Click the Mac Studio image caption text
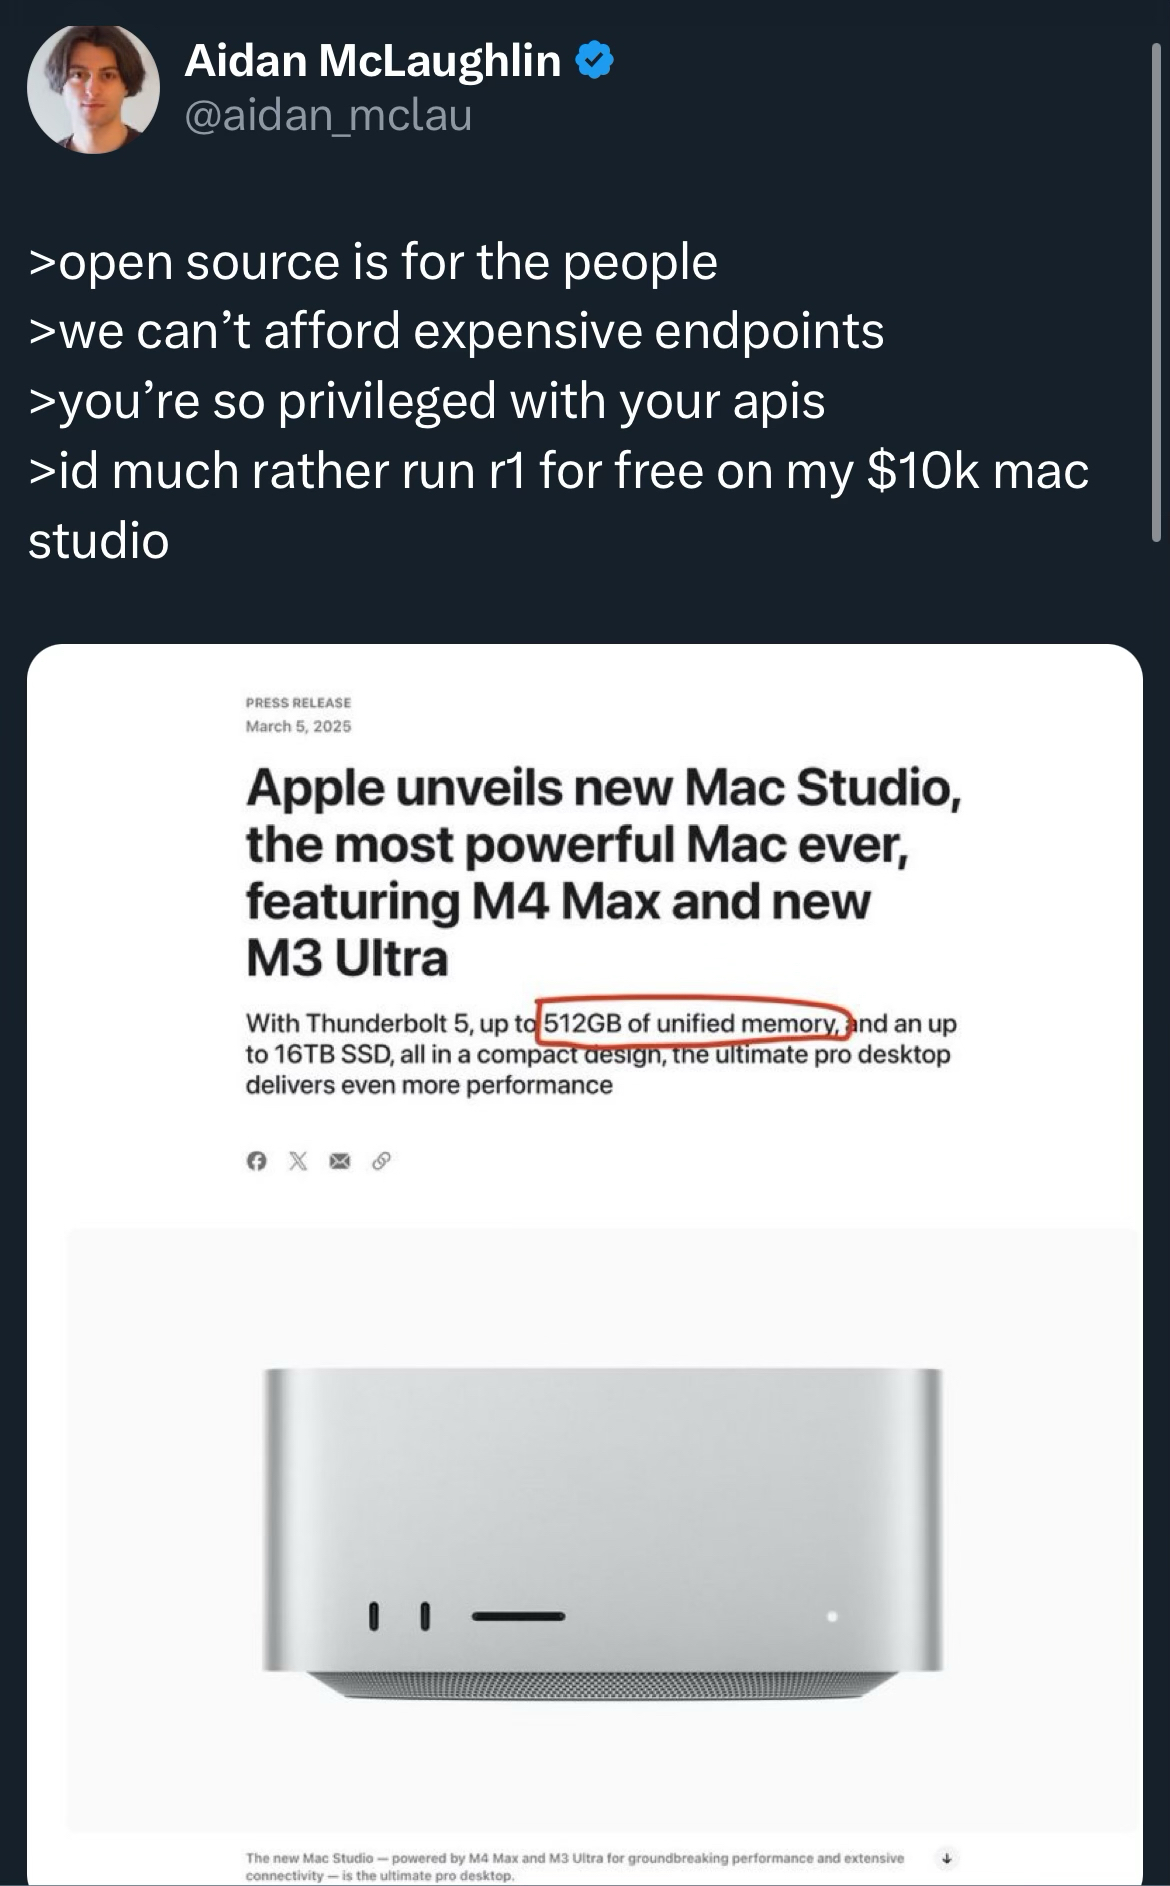The height and width of the screenshot is (1886, 1170). tap(574, 1866)
